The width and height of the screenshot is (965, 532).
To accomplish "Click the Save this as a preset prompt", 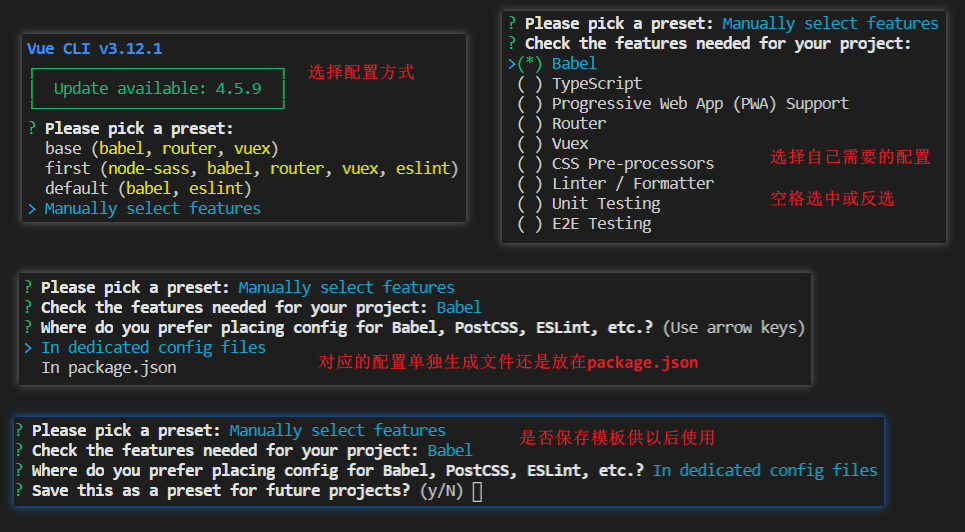I will pyautogui.click(x=220, y=491).
